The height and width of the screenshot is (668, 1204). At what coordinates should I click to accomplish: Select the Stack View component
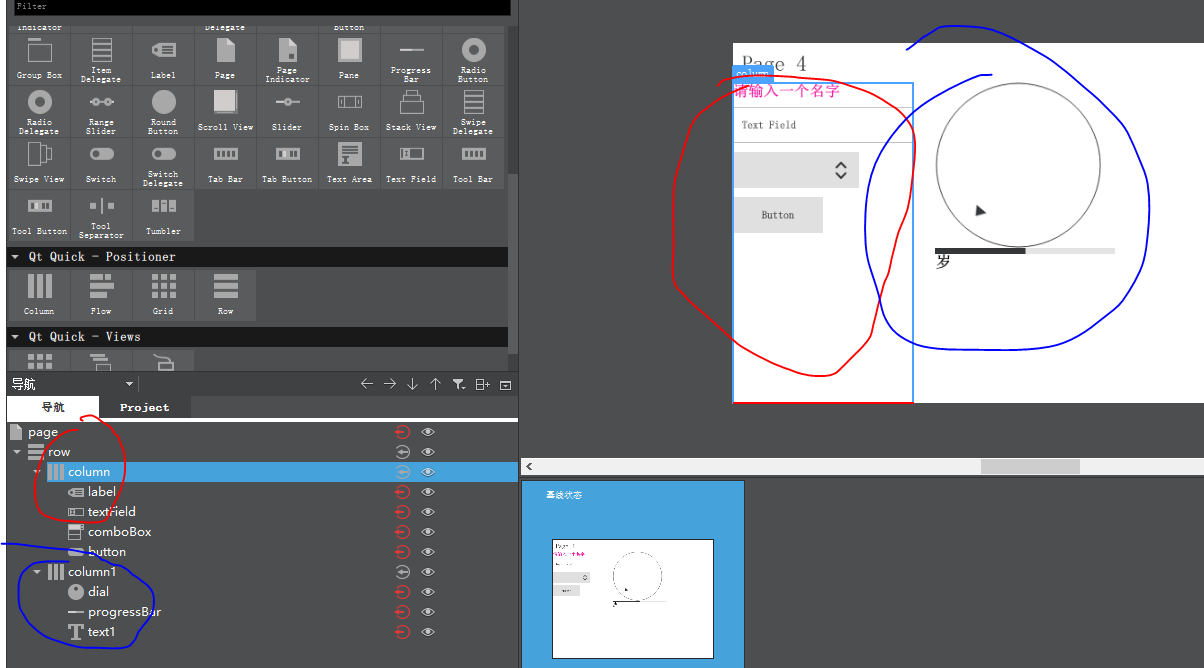(x=411, y=111)
